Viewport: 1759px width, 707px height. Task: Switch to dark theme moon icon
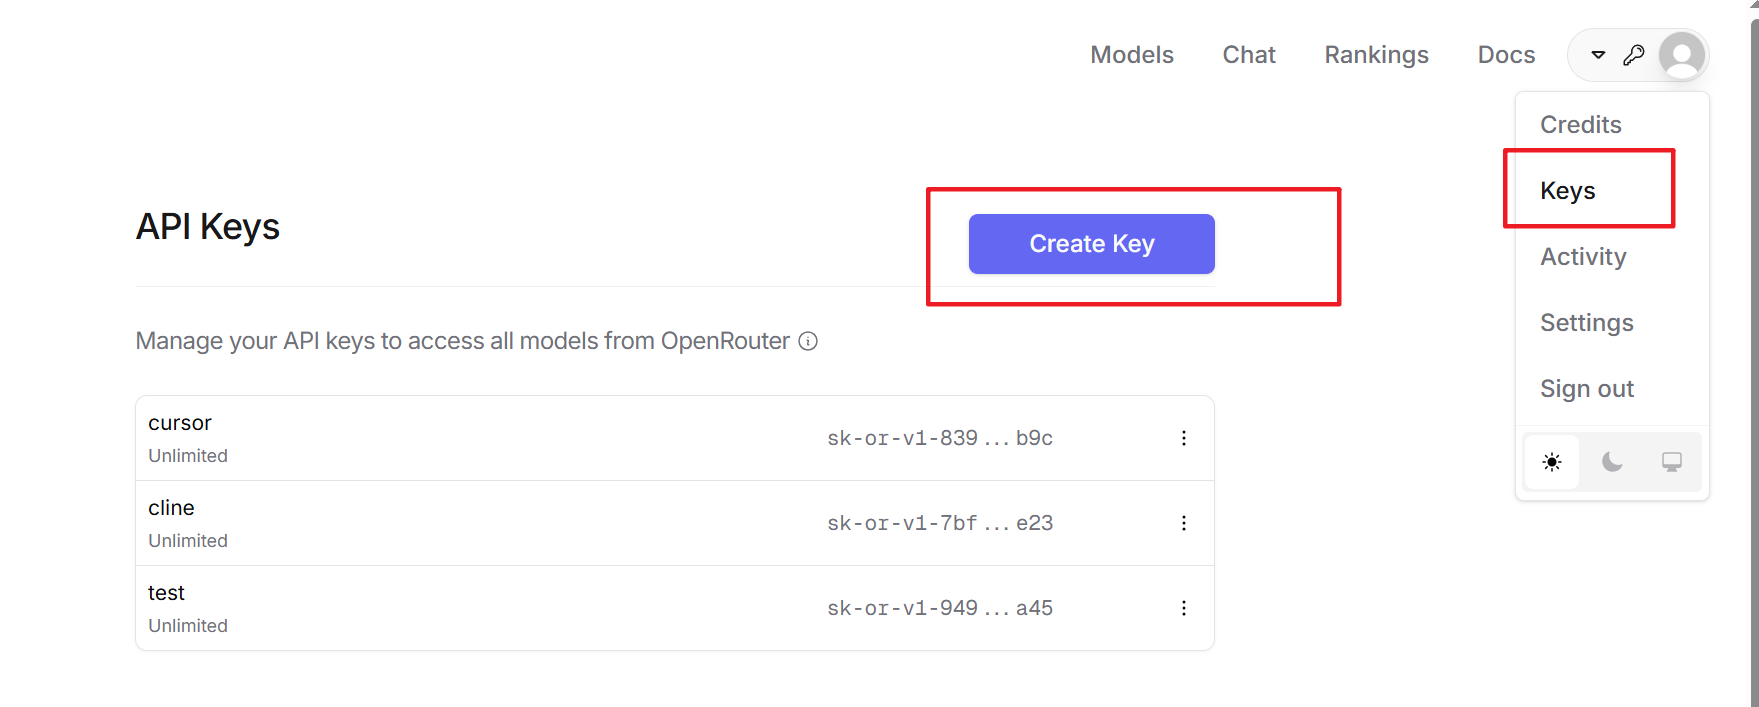point(1612,462)
